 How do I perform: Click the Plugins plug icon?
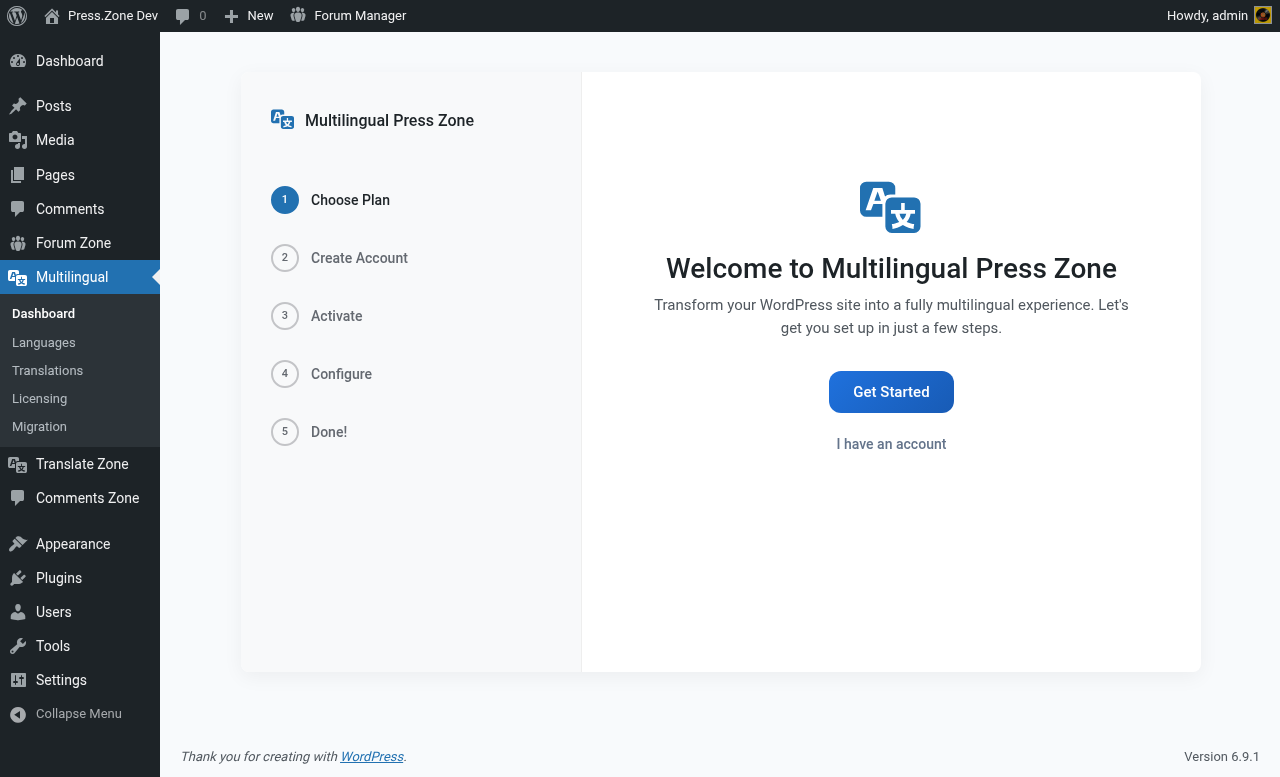[18, 578]
